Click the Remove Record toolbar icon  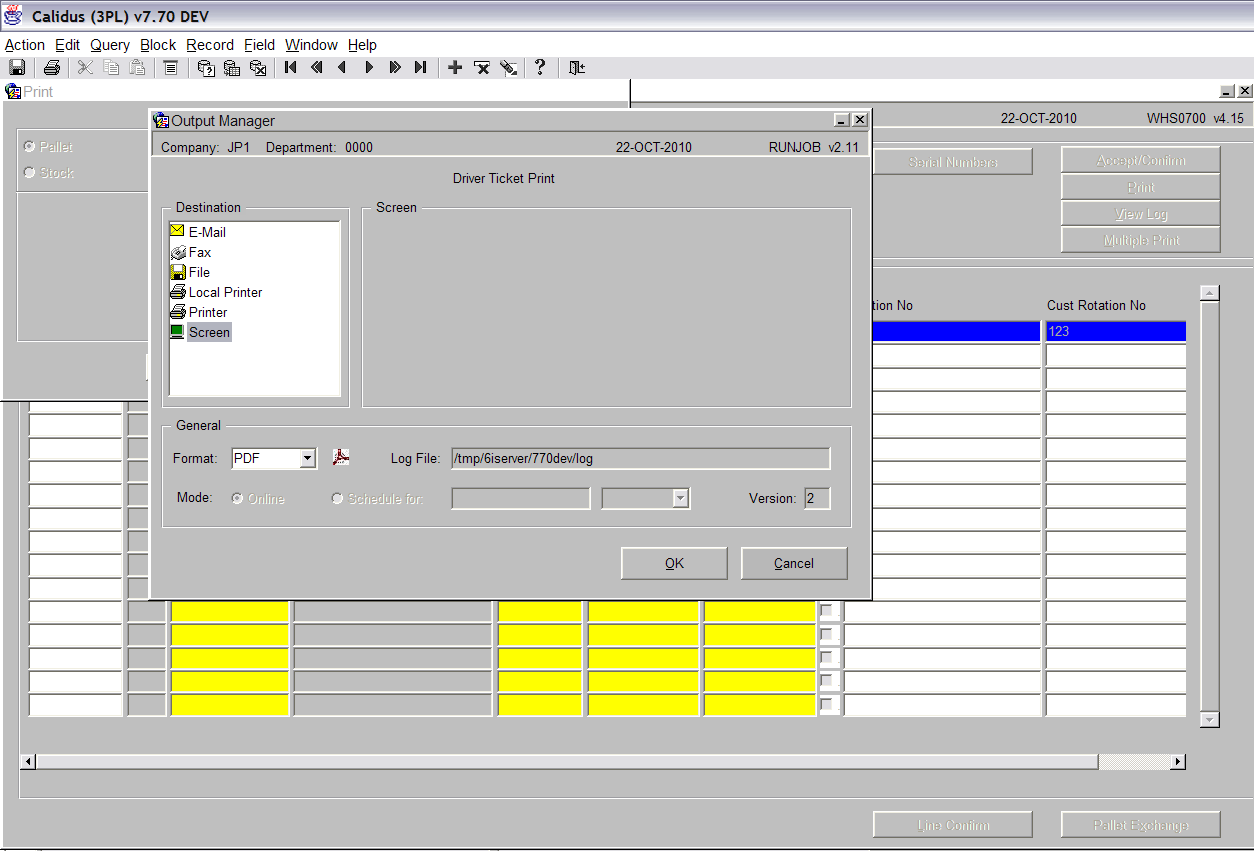pos(482,67)
